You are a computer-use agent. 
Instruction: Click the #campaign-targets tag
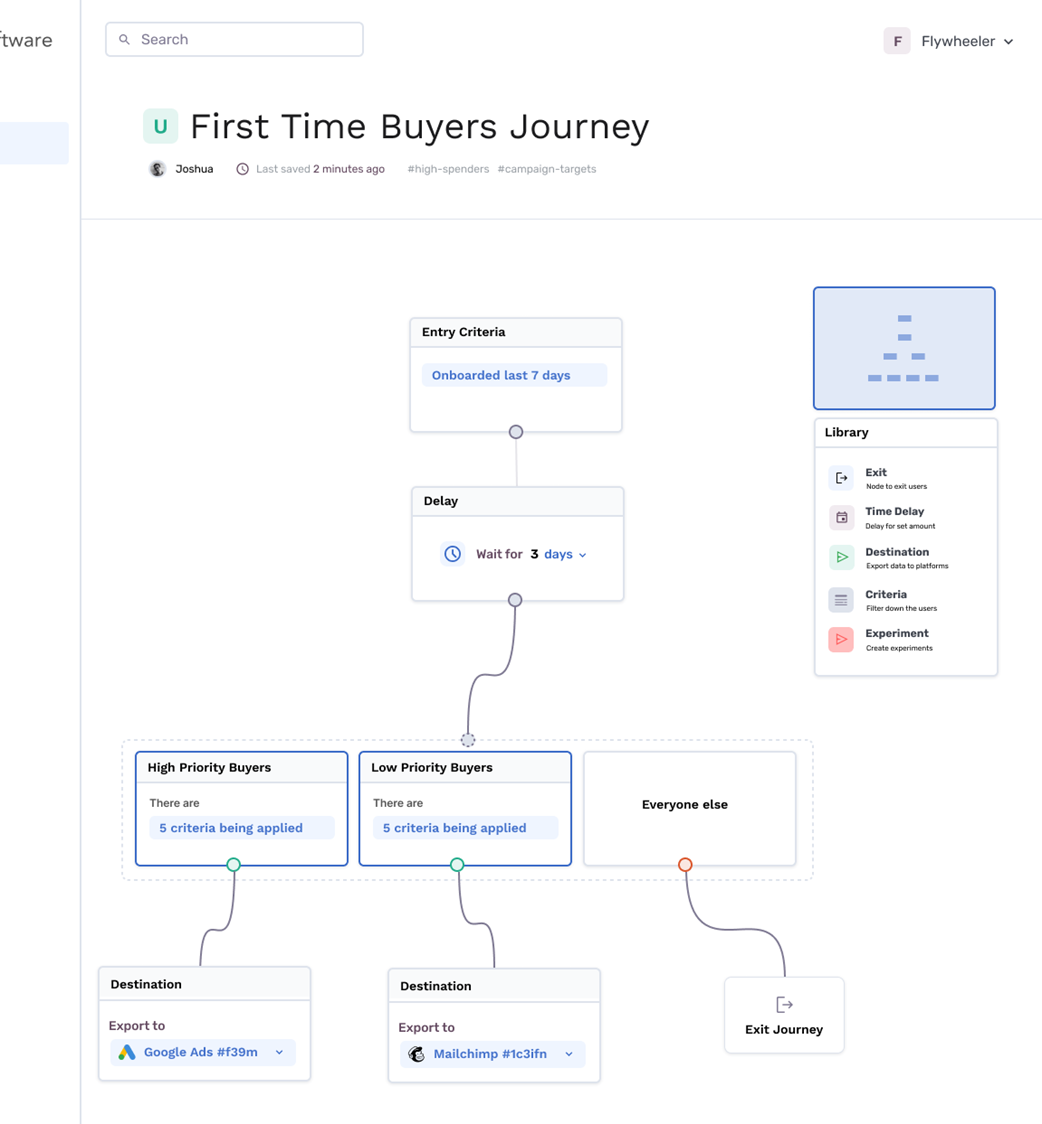click(x=547, y=169)
